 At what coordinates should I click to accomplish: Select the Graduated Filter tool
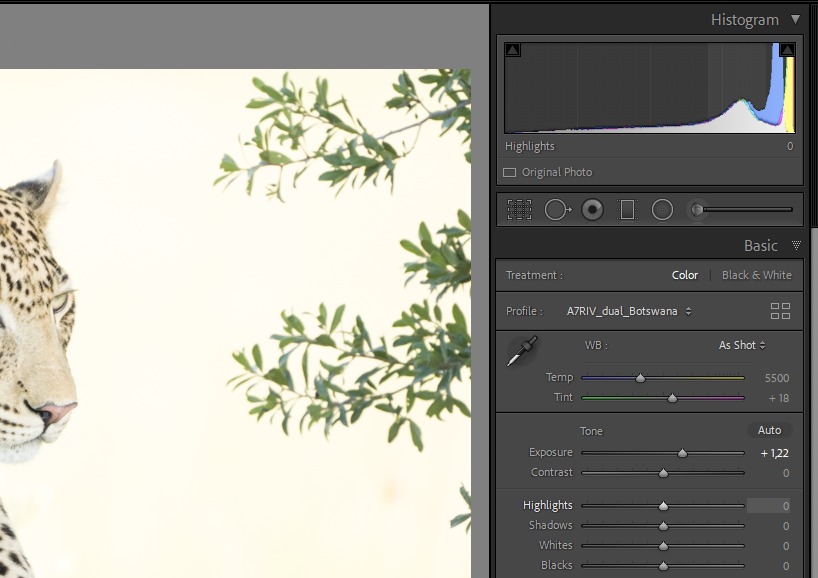pyautogui.click(x=627, y=210)
